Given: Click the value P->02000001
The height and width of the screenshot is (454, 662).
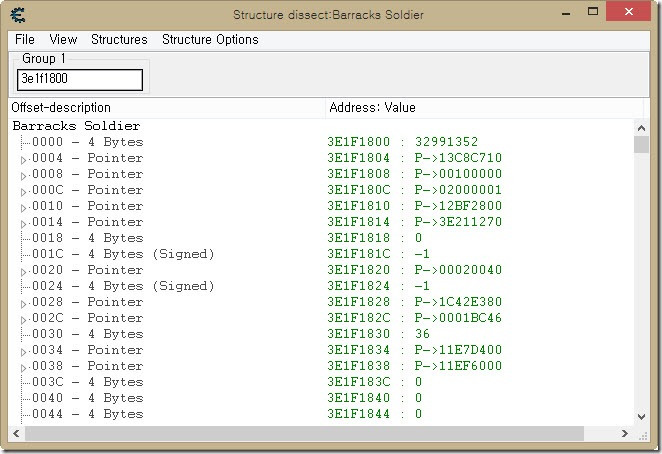Looking at the screenshot, I should pos(458,190).
